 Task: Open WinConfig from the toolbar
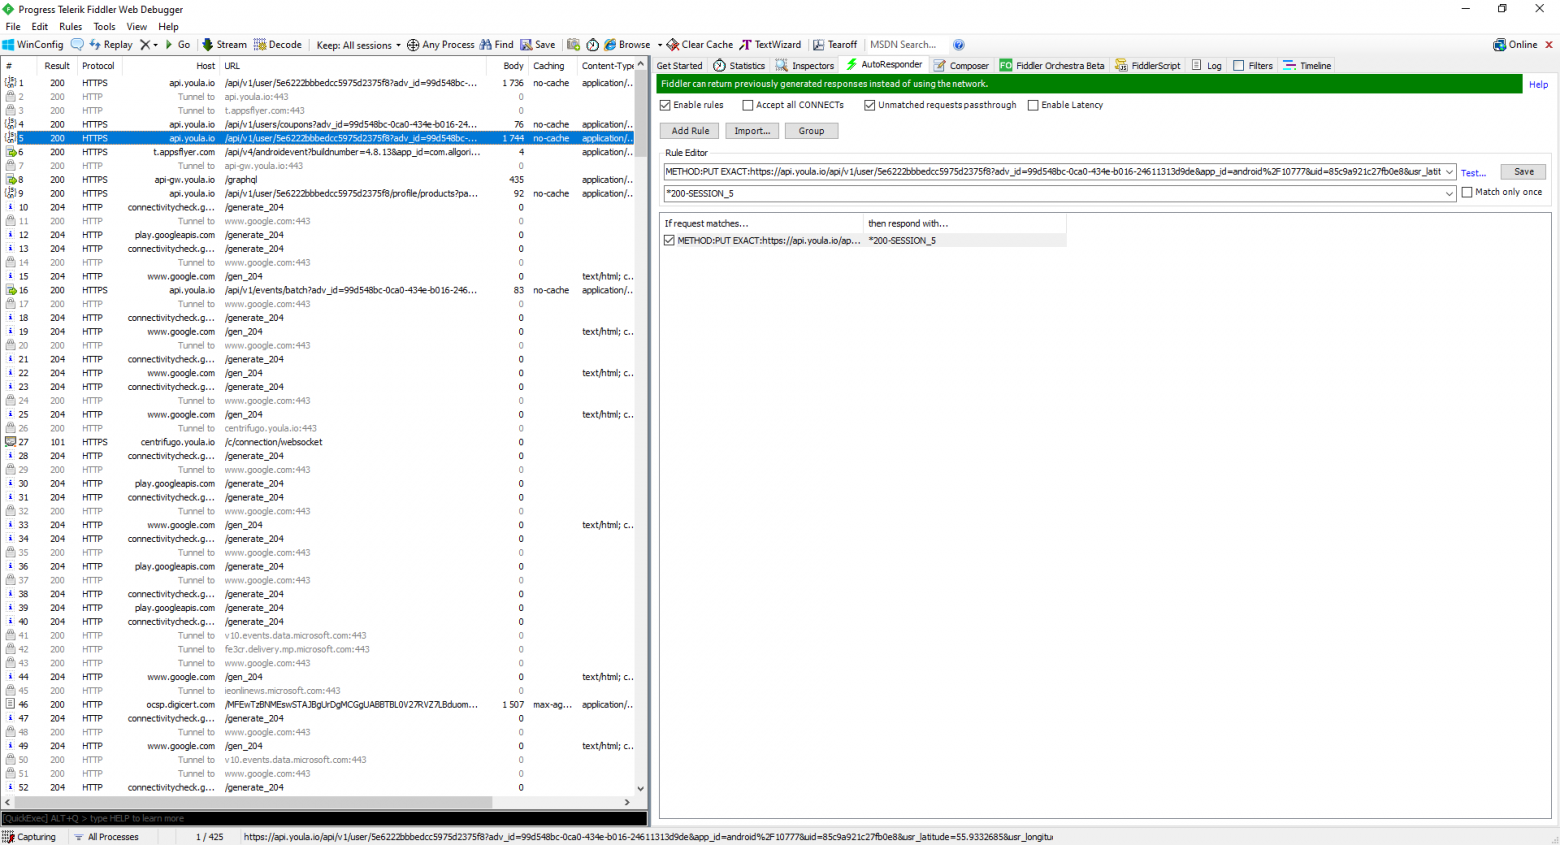coord(33,45)
